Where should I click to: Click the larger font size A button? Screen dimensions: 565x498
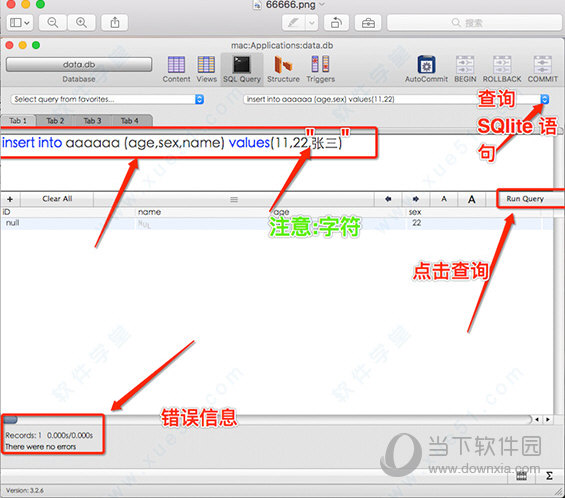[x=471, y=199]
